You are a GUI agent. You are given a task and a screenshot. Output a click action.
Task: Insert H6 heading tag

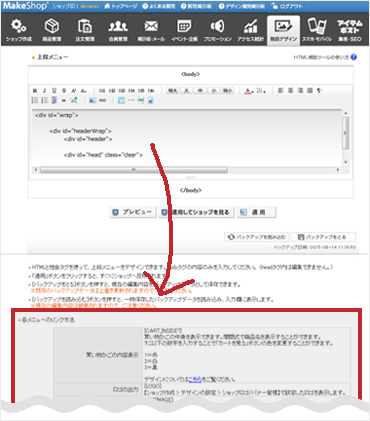(x=151, y=91)
